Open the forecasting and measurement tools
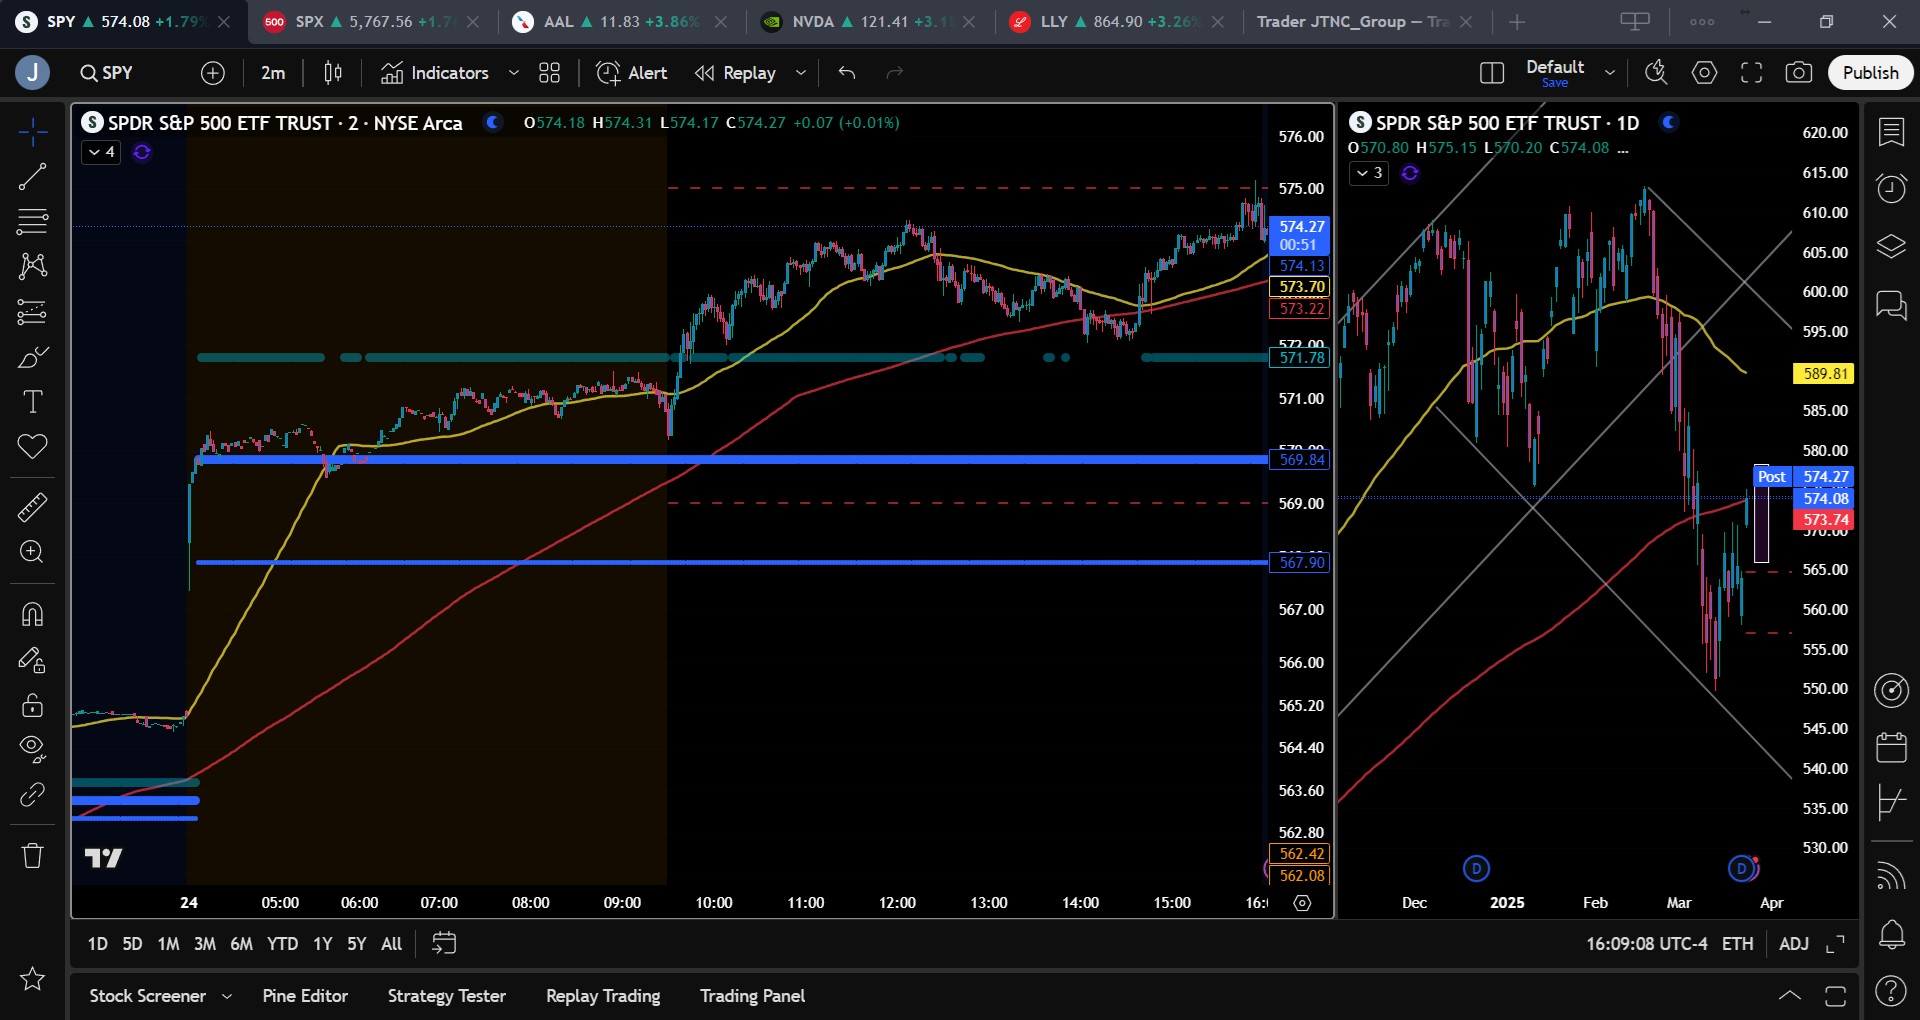 coord(32,312)
